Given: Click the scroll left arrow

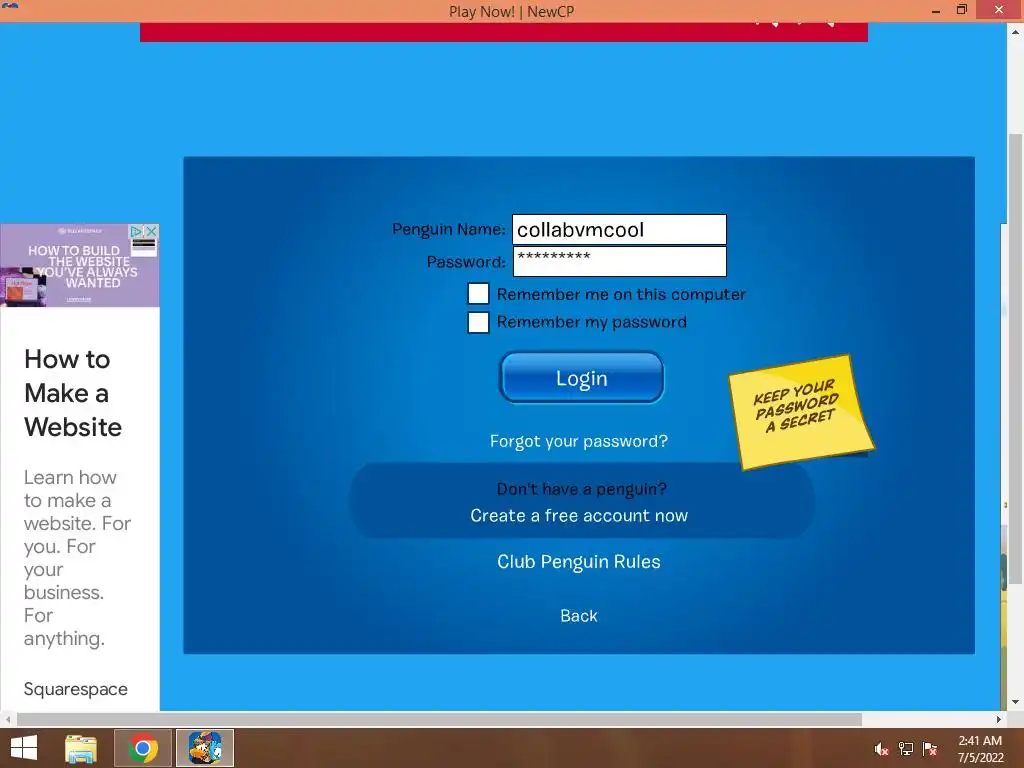Looking at the screenshot, I should click(x=7, y=719).
